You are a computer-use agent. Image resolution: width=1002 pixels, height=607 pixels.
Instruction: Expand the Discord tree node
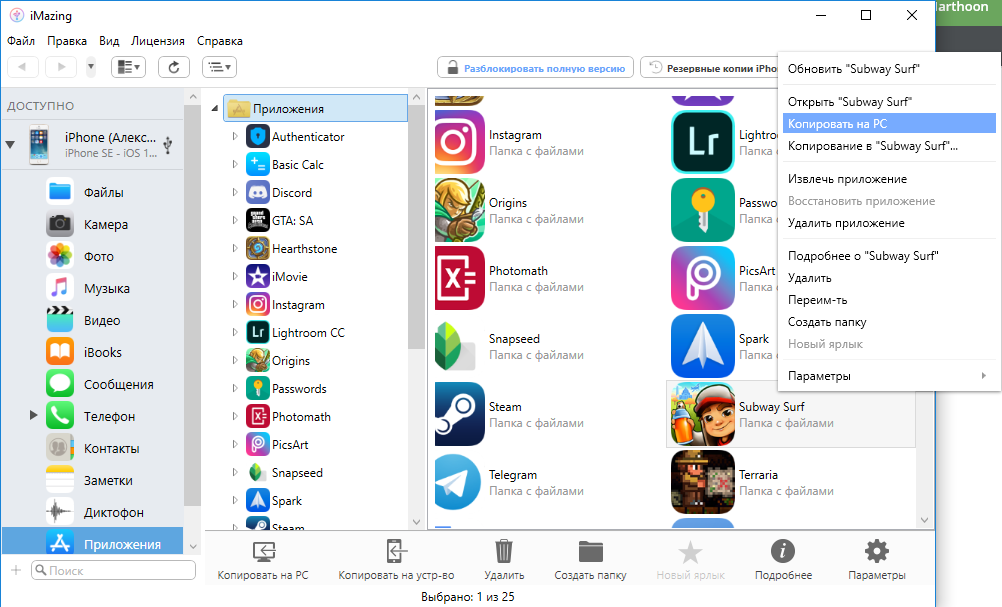tap(235, 192)
